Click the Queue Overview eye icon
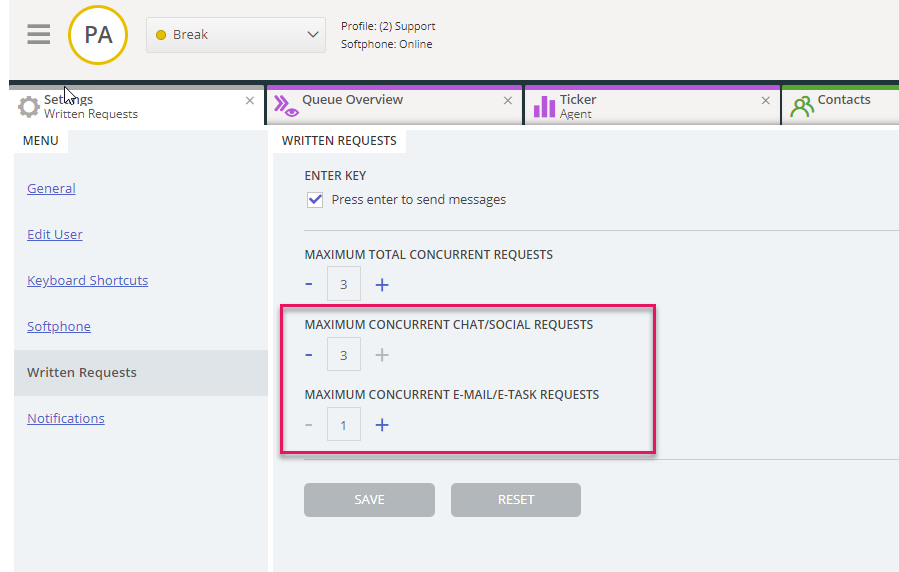Image resolution: width=899 pixels, height=572 pixels. tap(285, 106)
